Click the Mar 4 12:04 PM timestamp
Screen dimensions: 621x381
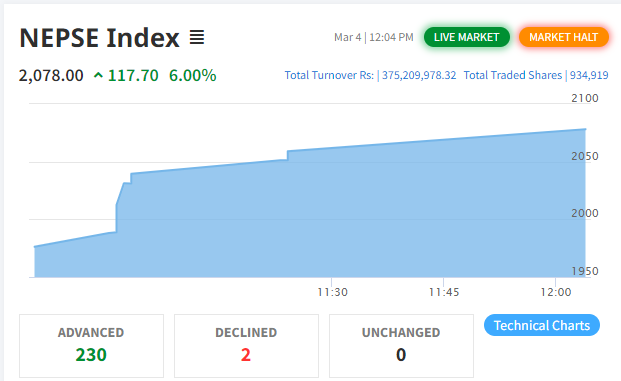click(373, 37)
